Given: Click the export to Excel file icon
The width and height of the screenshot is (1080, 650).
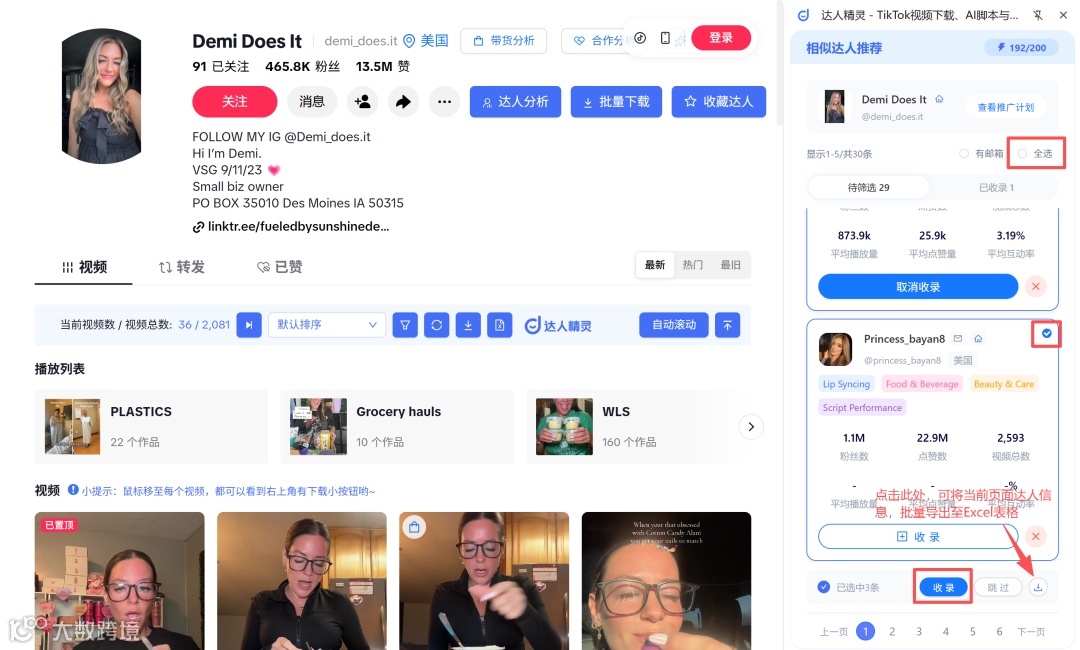Looking at the screenshot, I should pyautogui.click(x=499, y=325).
